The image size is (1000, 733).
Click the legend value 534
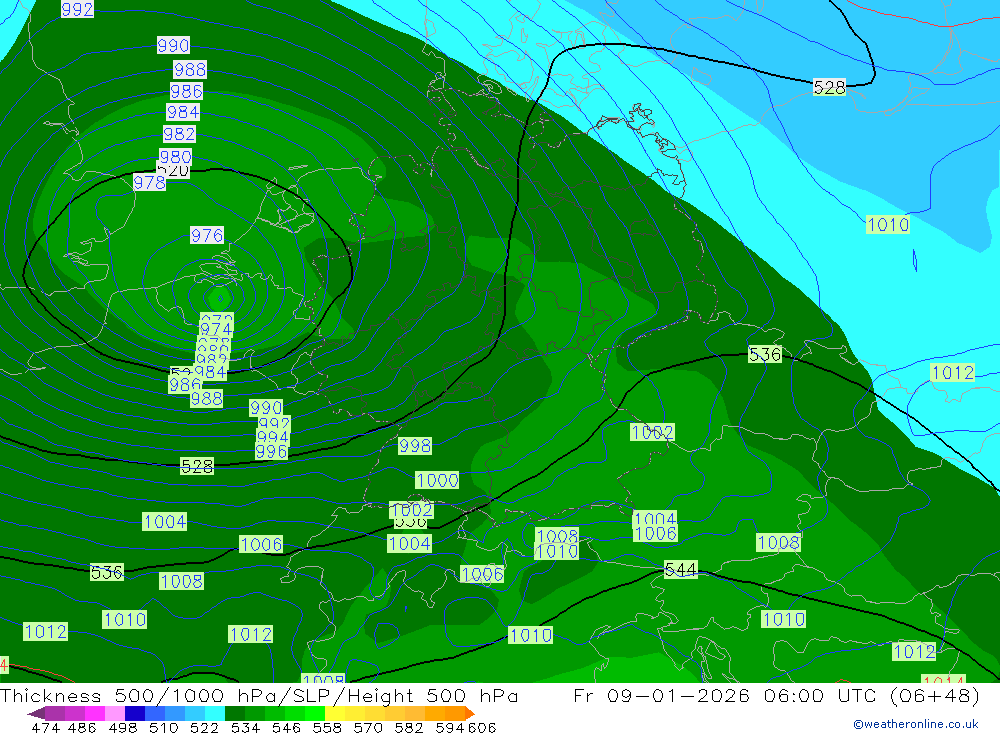coord(245,727)
